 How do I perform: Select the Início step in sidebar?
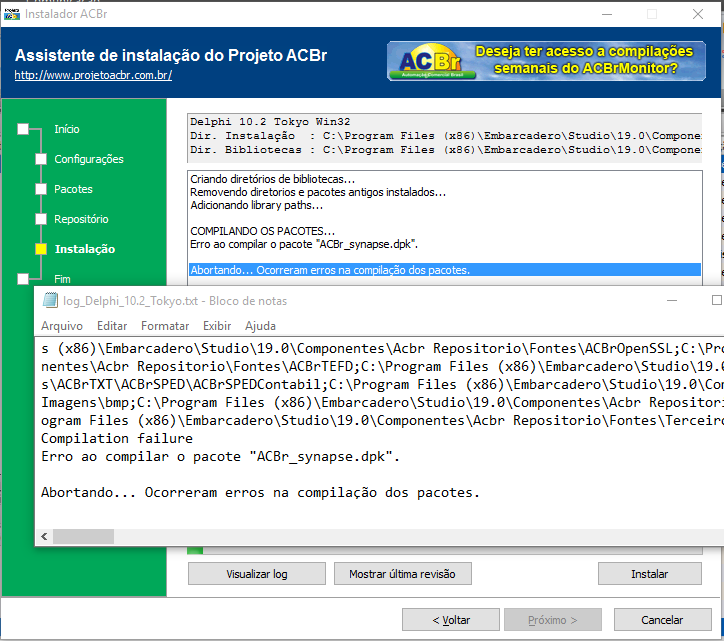[x=66, y=129]
